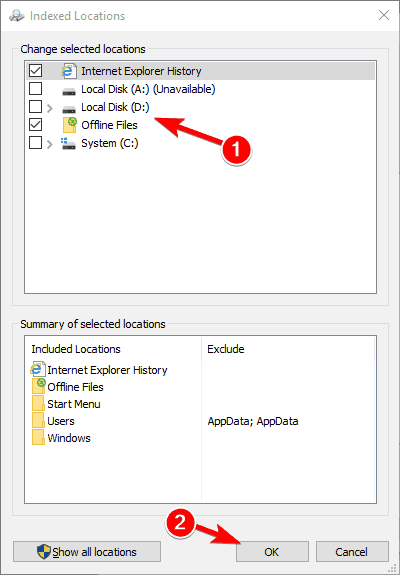Check the Local Disk (A:) checkbox
This screenshot has width=400, height=575.
tap(35, 89)
